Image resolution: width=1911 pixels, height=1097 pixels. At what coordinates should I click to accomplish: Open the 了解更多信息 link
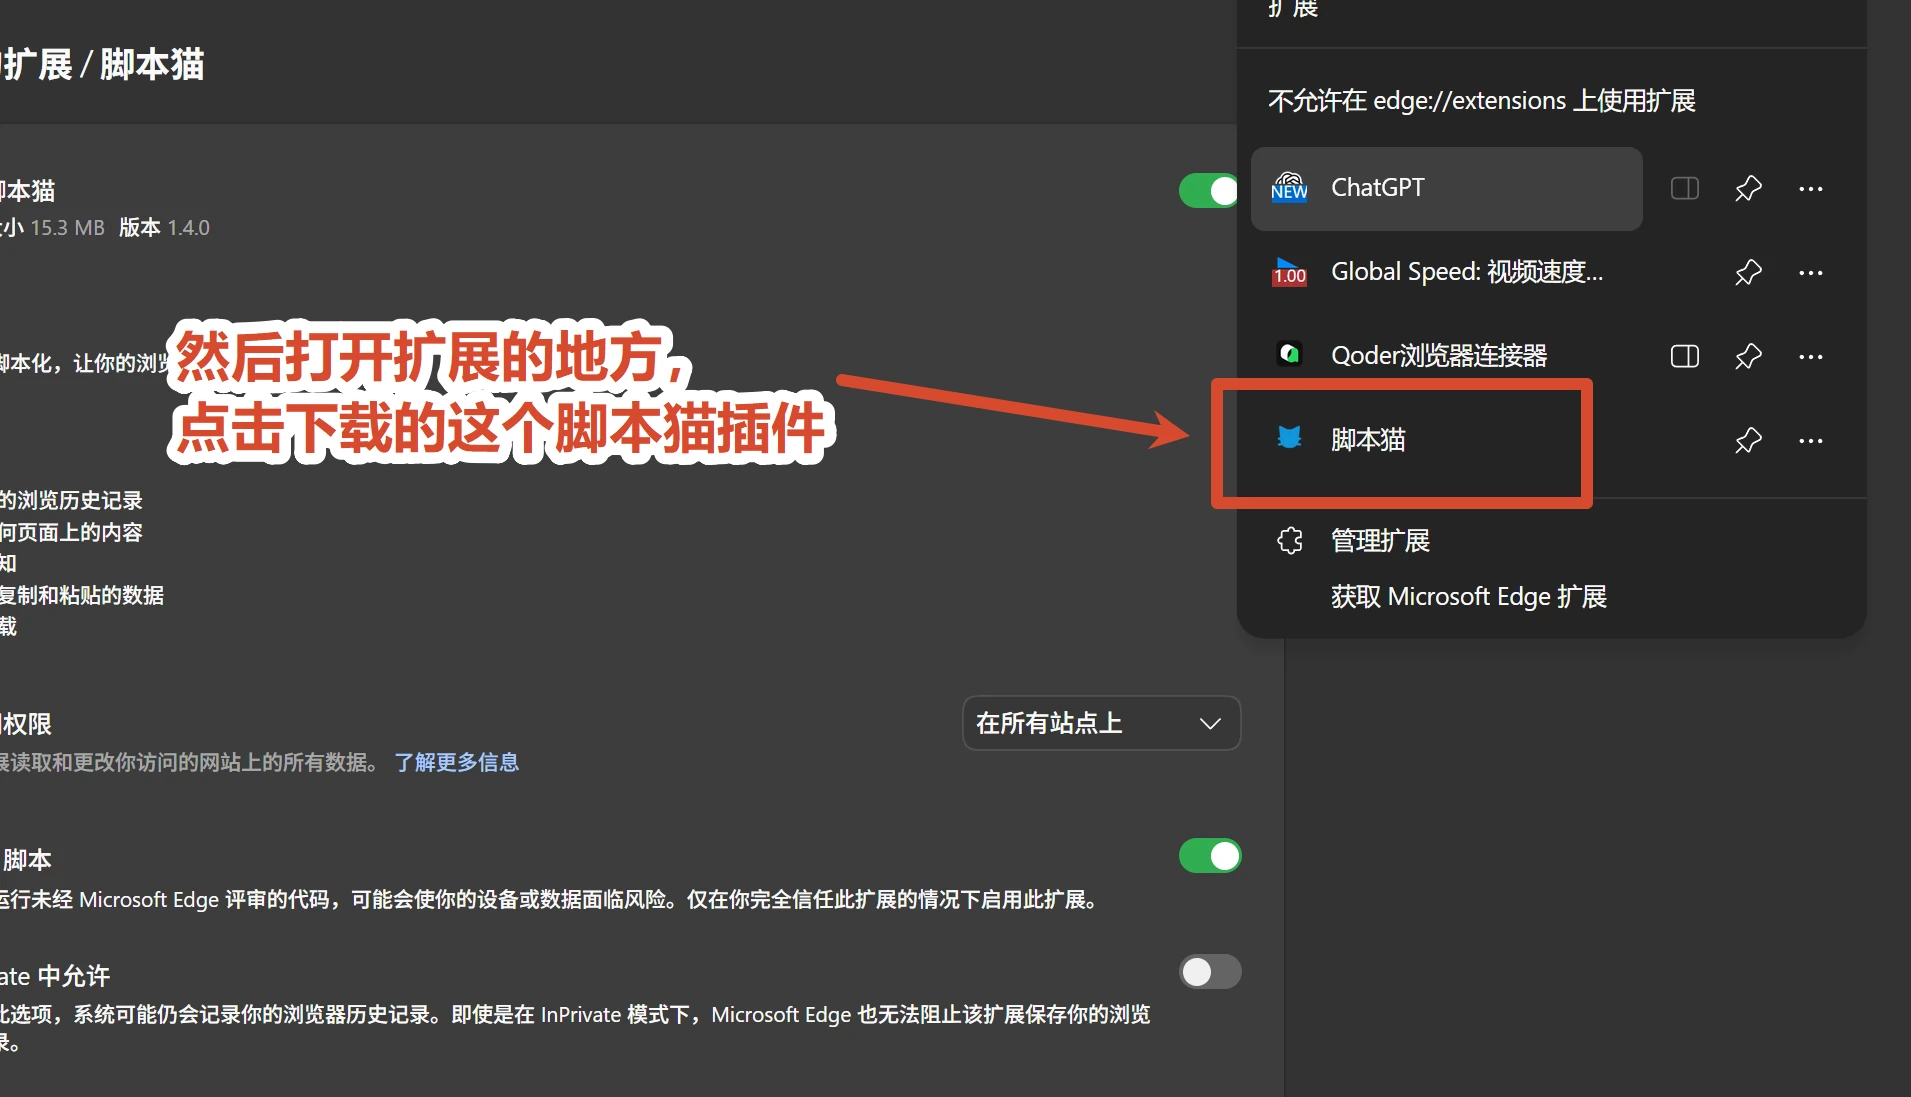457,763
